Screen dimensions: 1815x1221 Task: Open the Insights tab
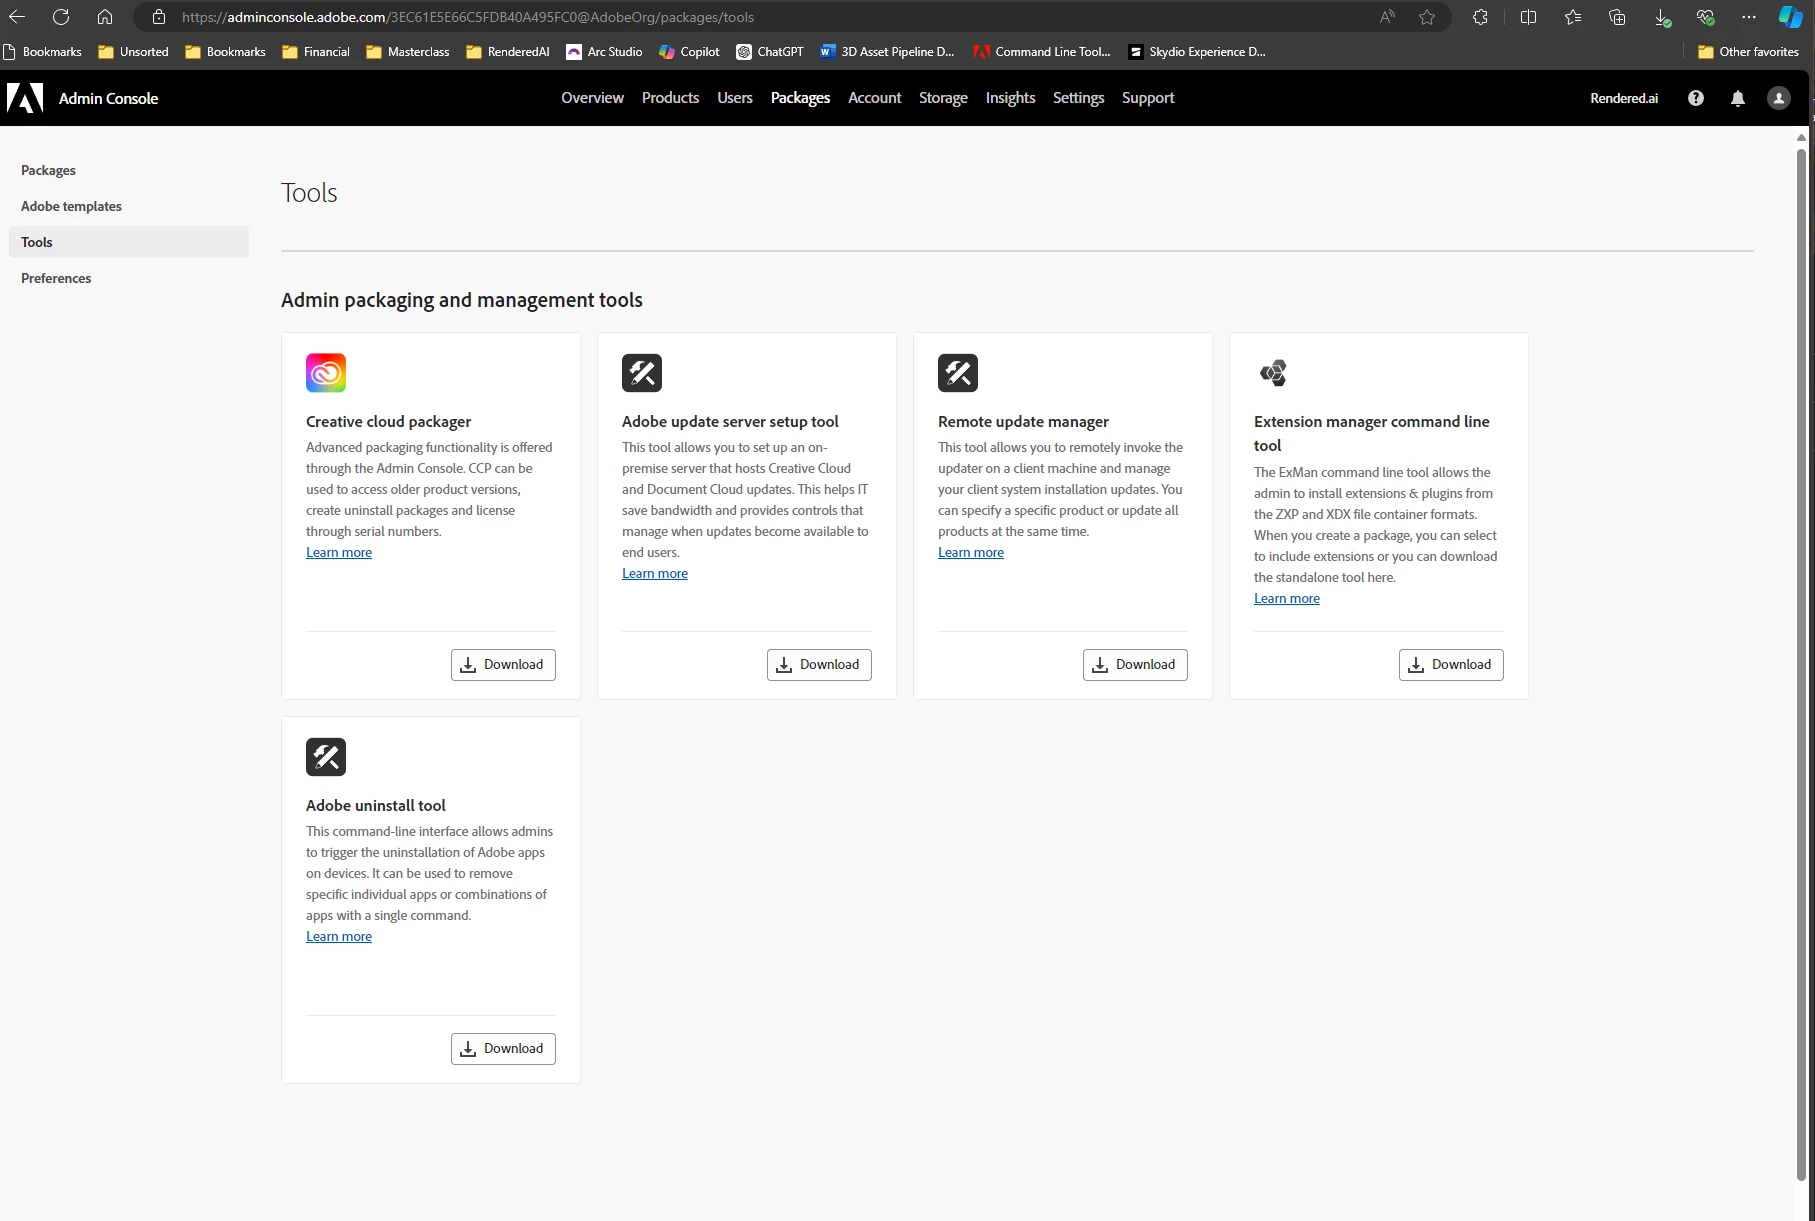(x=1010, y=98)
